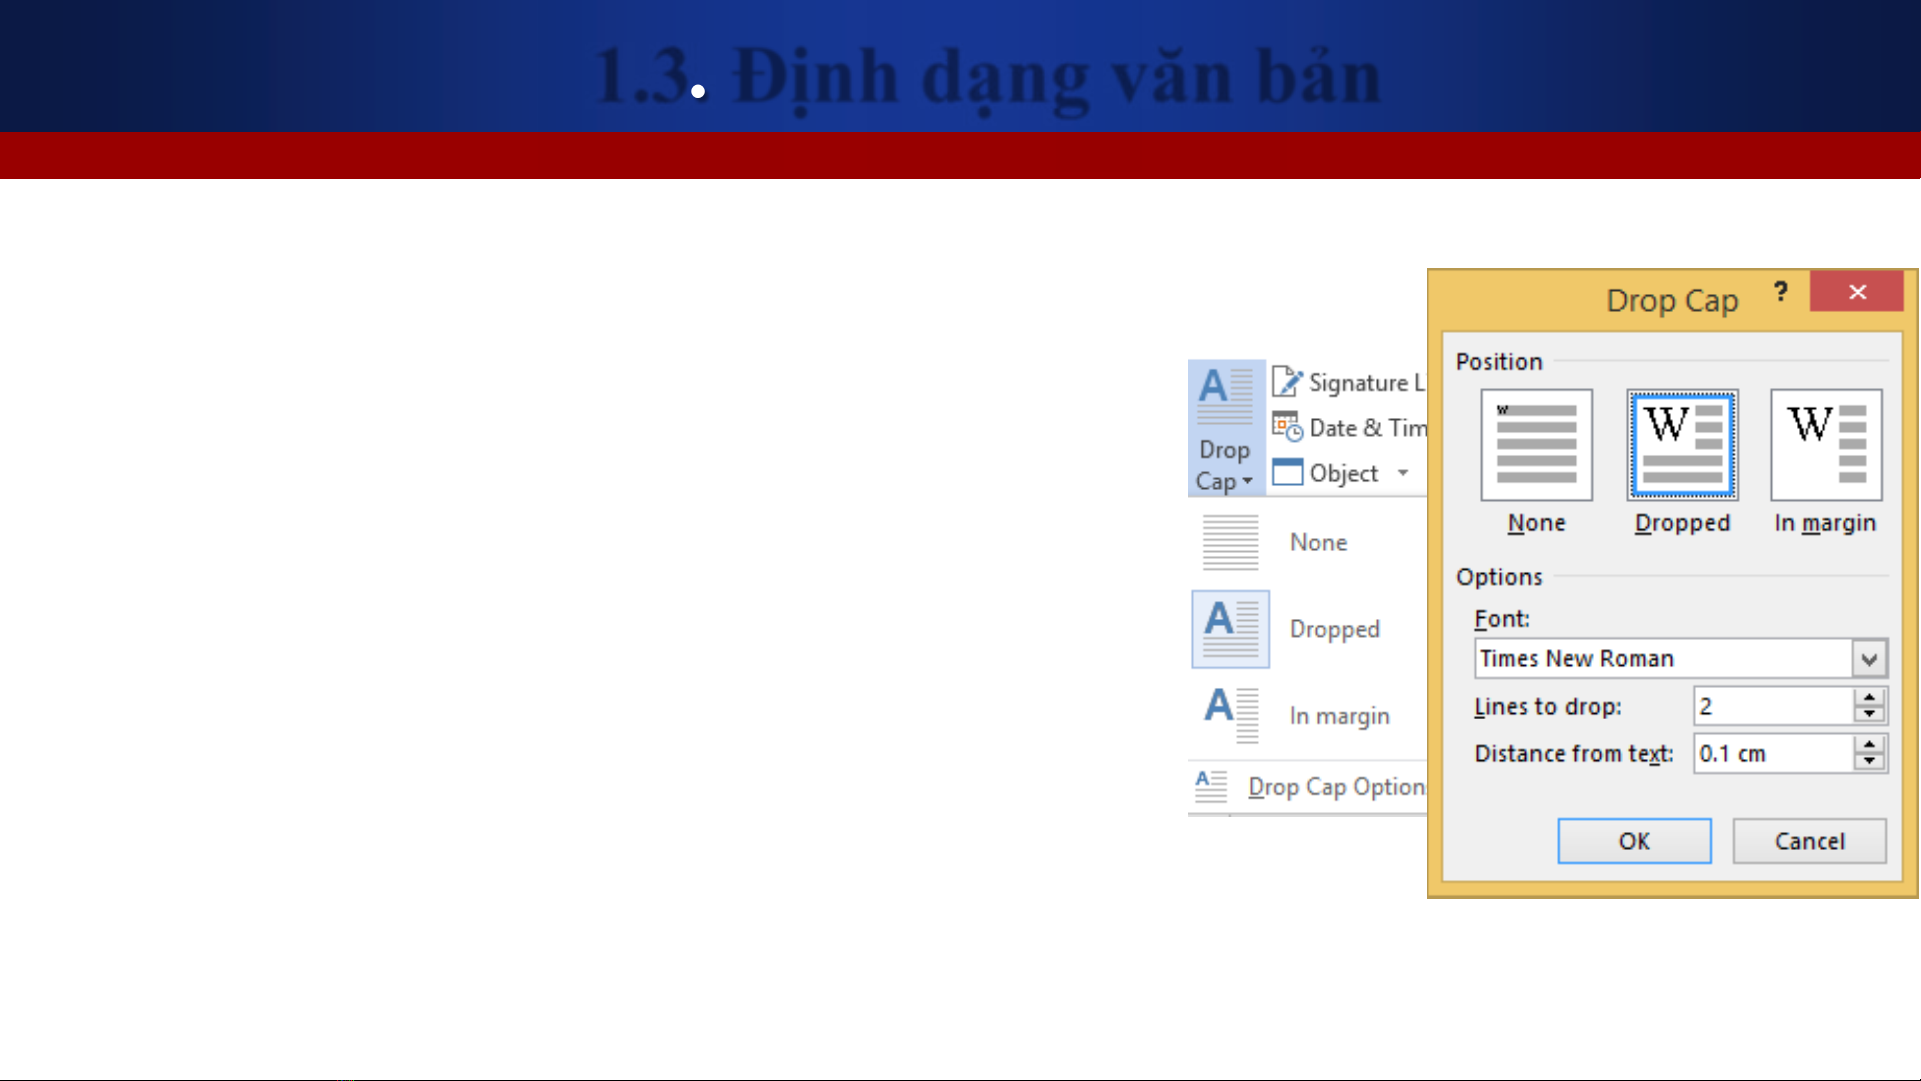Image resolution: width=1921 pixels, height=1081 pixels.
Task: Choose None in the Drop Cap menu
Action: pos(1308,542)
